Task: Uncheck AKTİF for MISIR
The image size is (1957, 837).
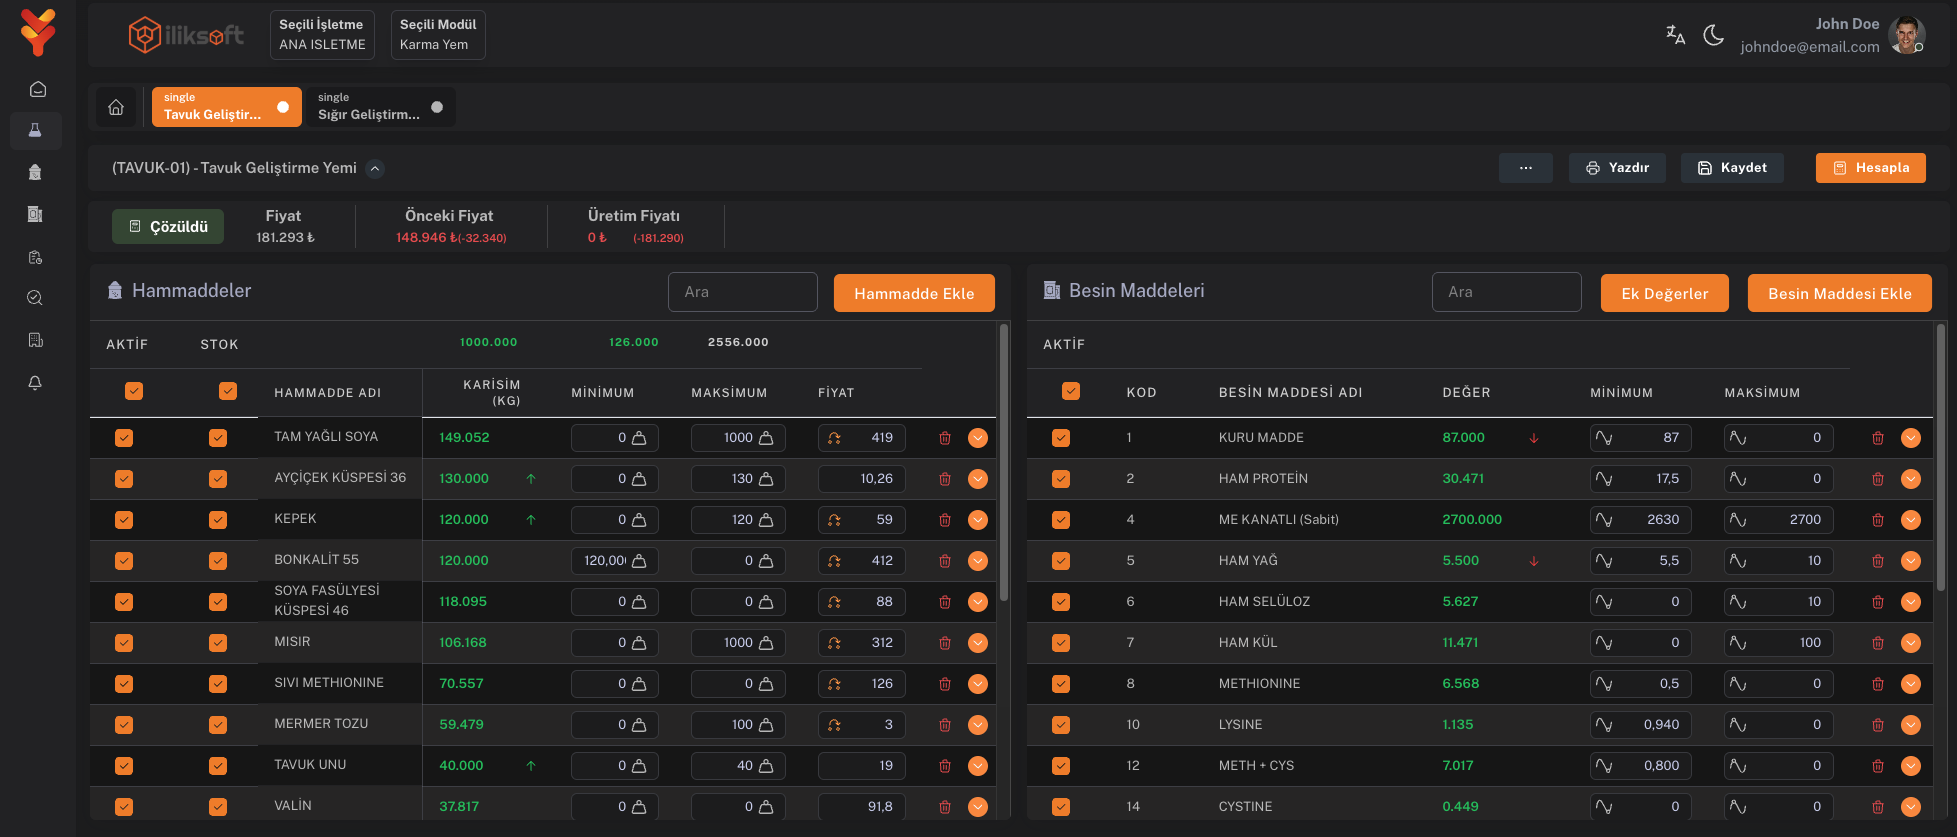Action: 124,643
